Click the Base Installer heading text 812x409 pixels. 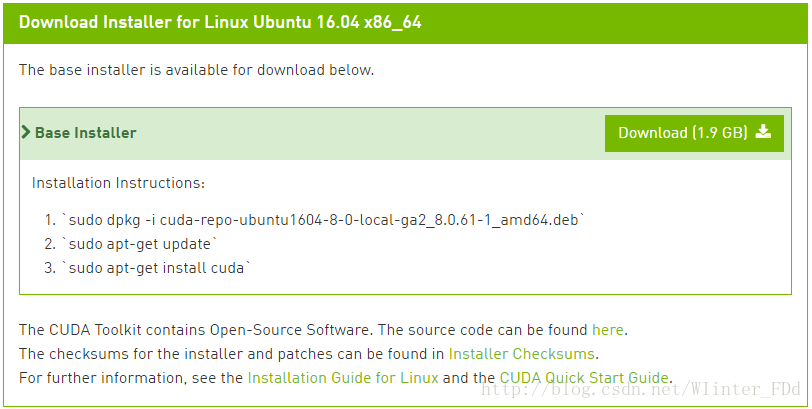point(85,133)
